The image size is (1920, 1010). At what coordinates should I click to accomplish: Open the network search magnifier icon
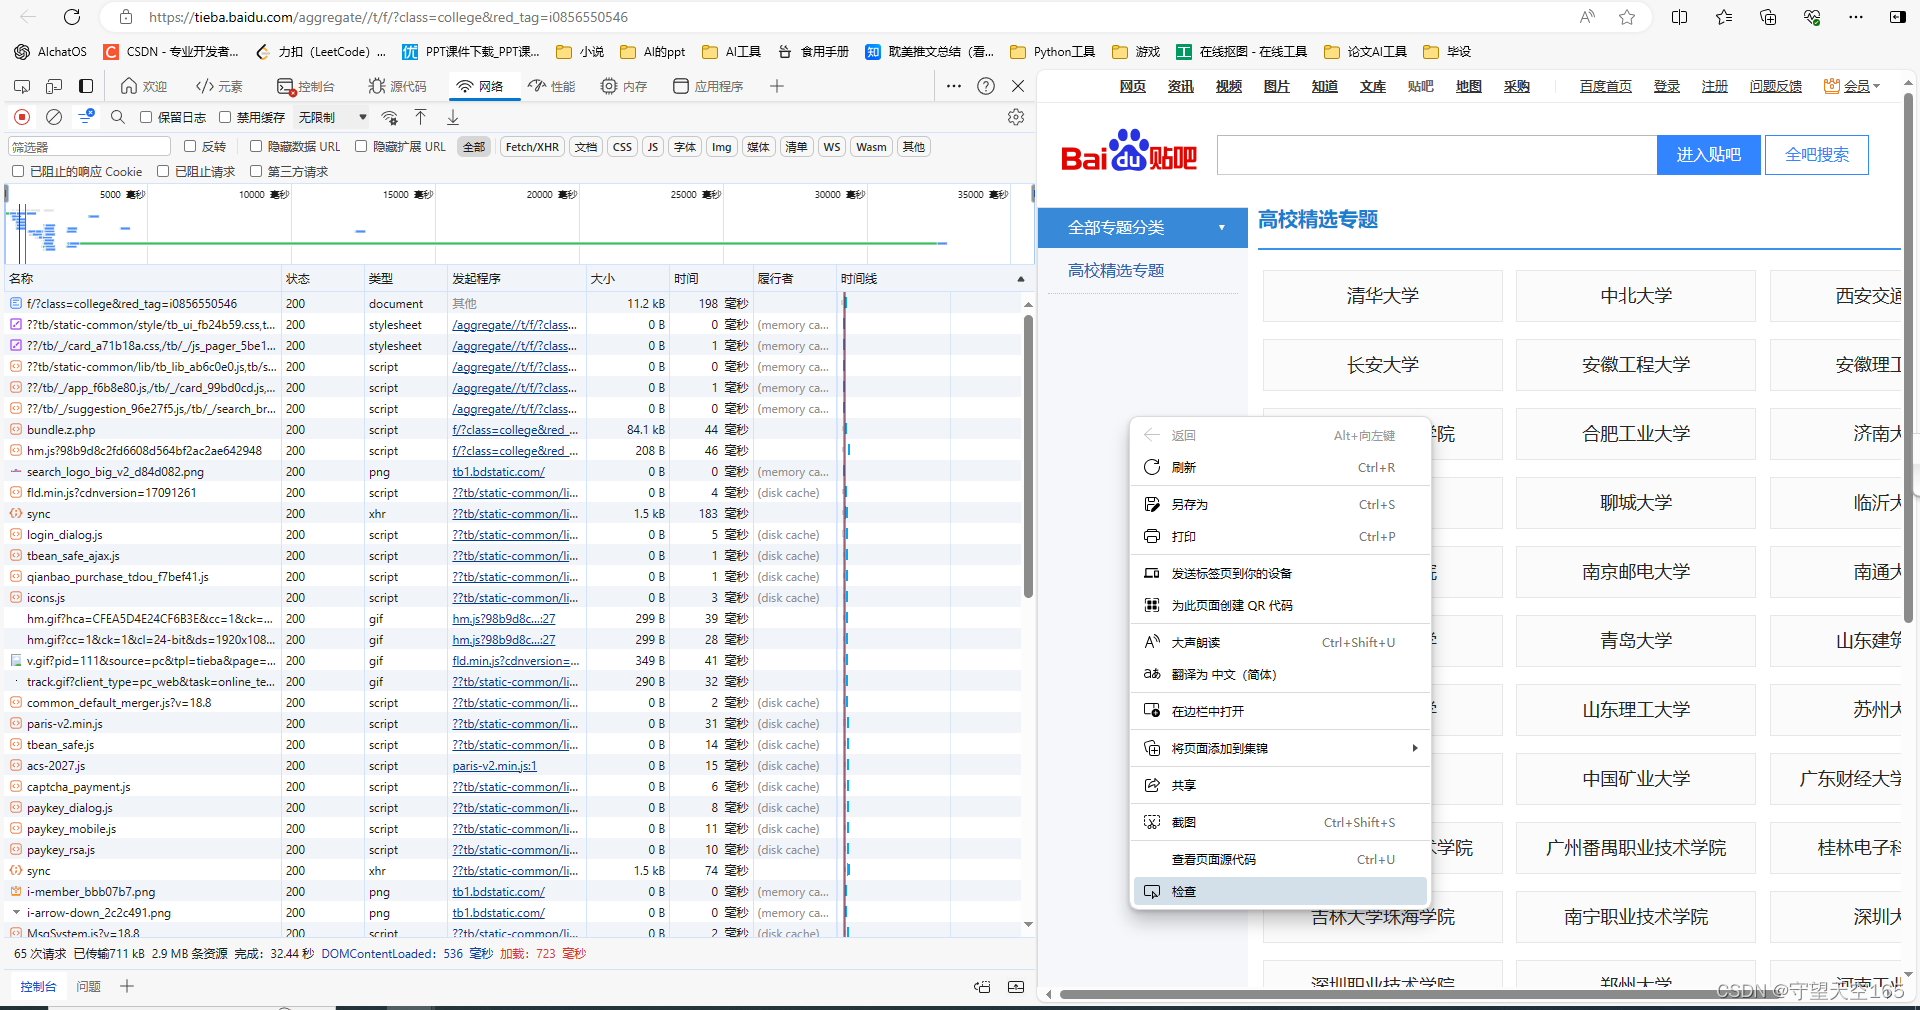118,117
